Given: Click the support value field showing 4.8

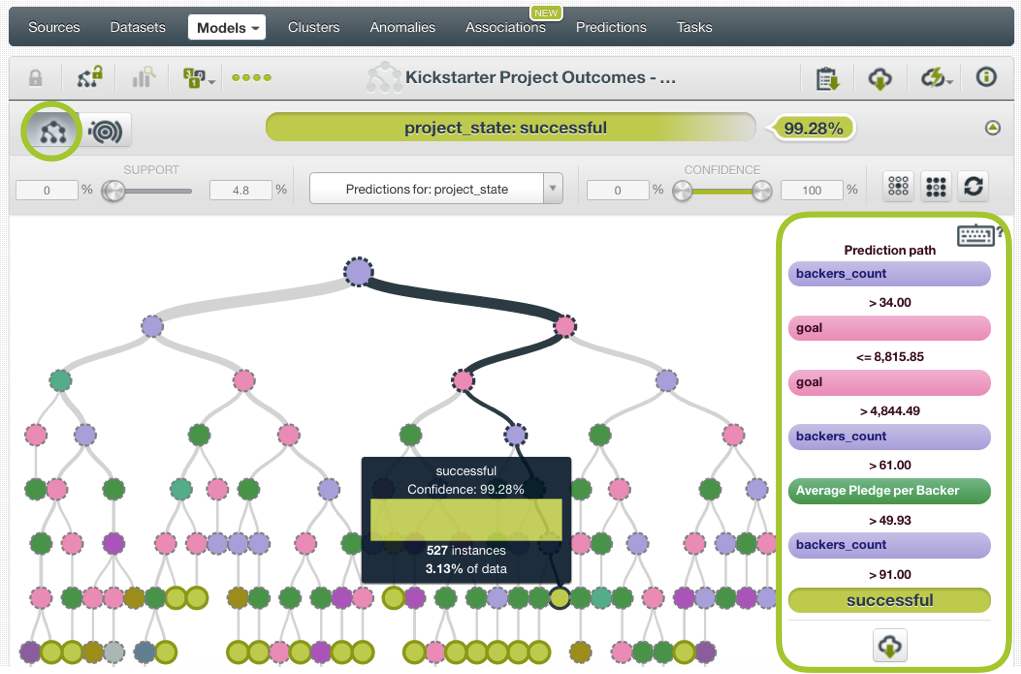Looking at the screenshot, I should (x=240, y=190).
